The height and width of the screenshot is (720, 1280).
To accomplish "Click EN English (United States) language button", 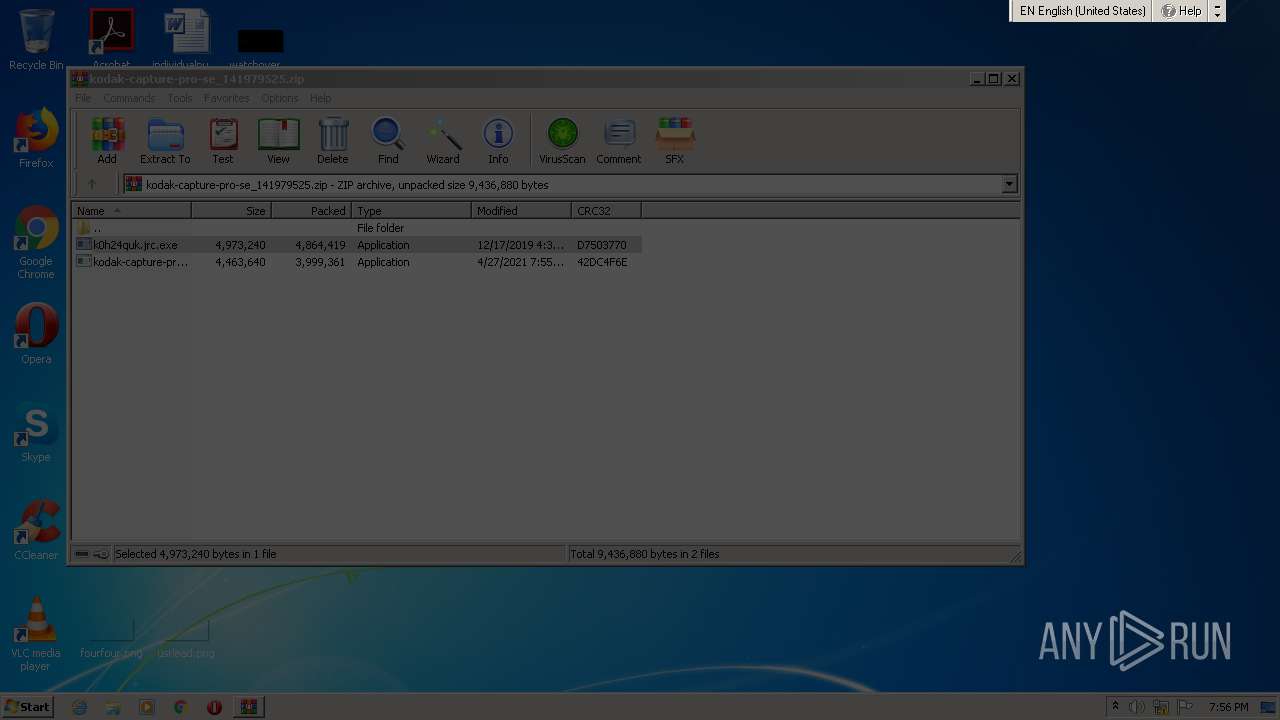I will pos(1082,11).
